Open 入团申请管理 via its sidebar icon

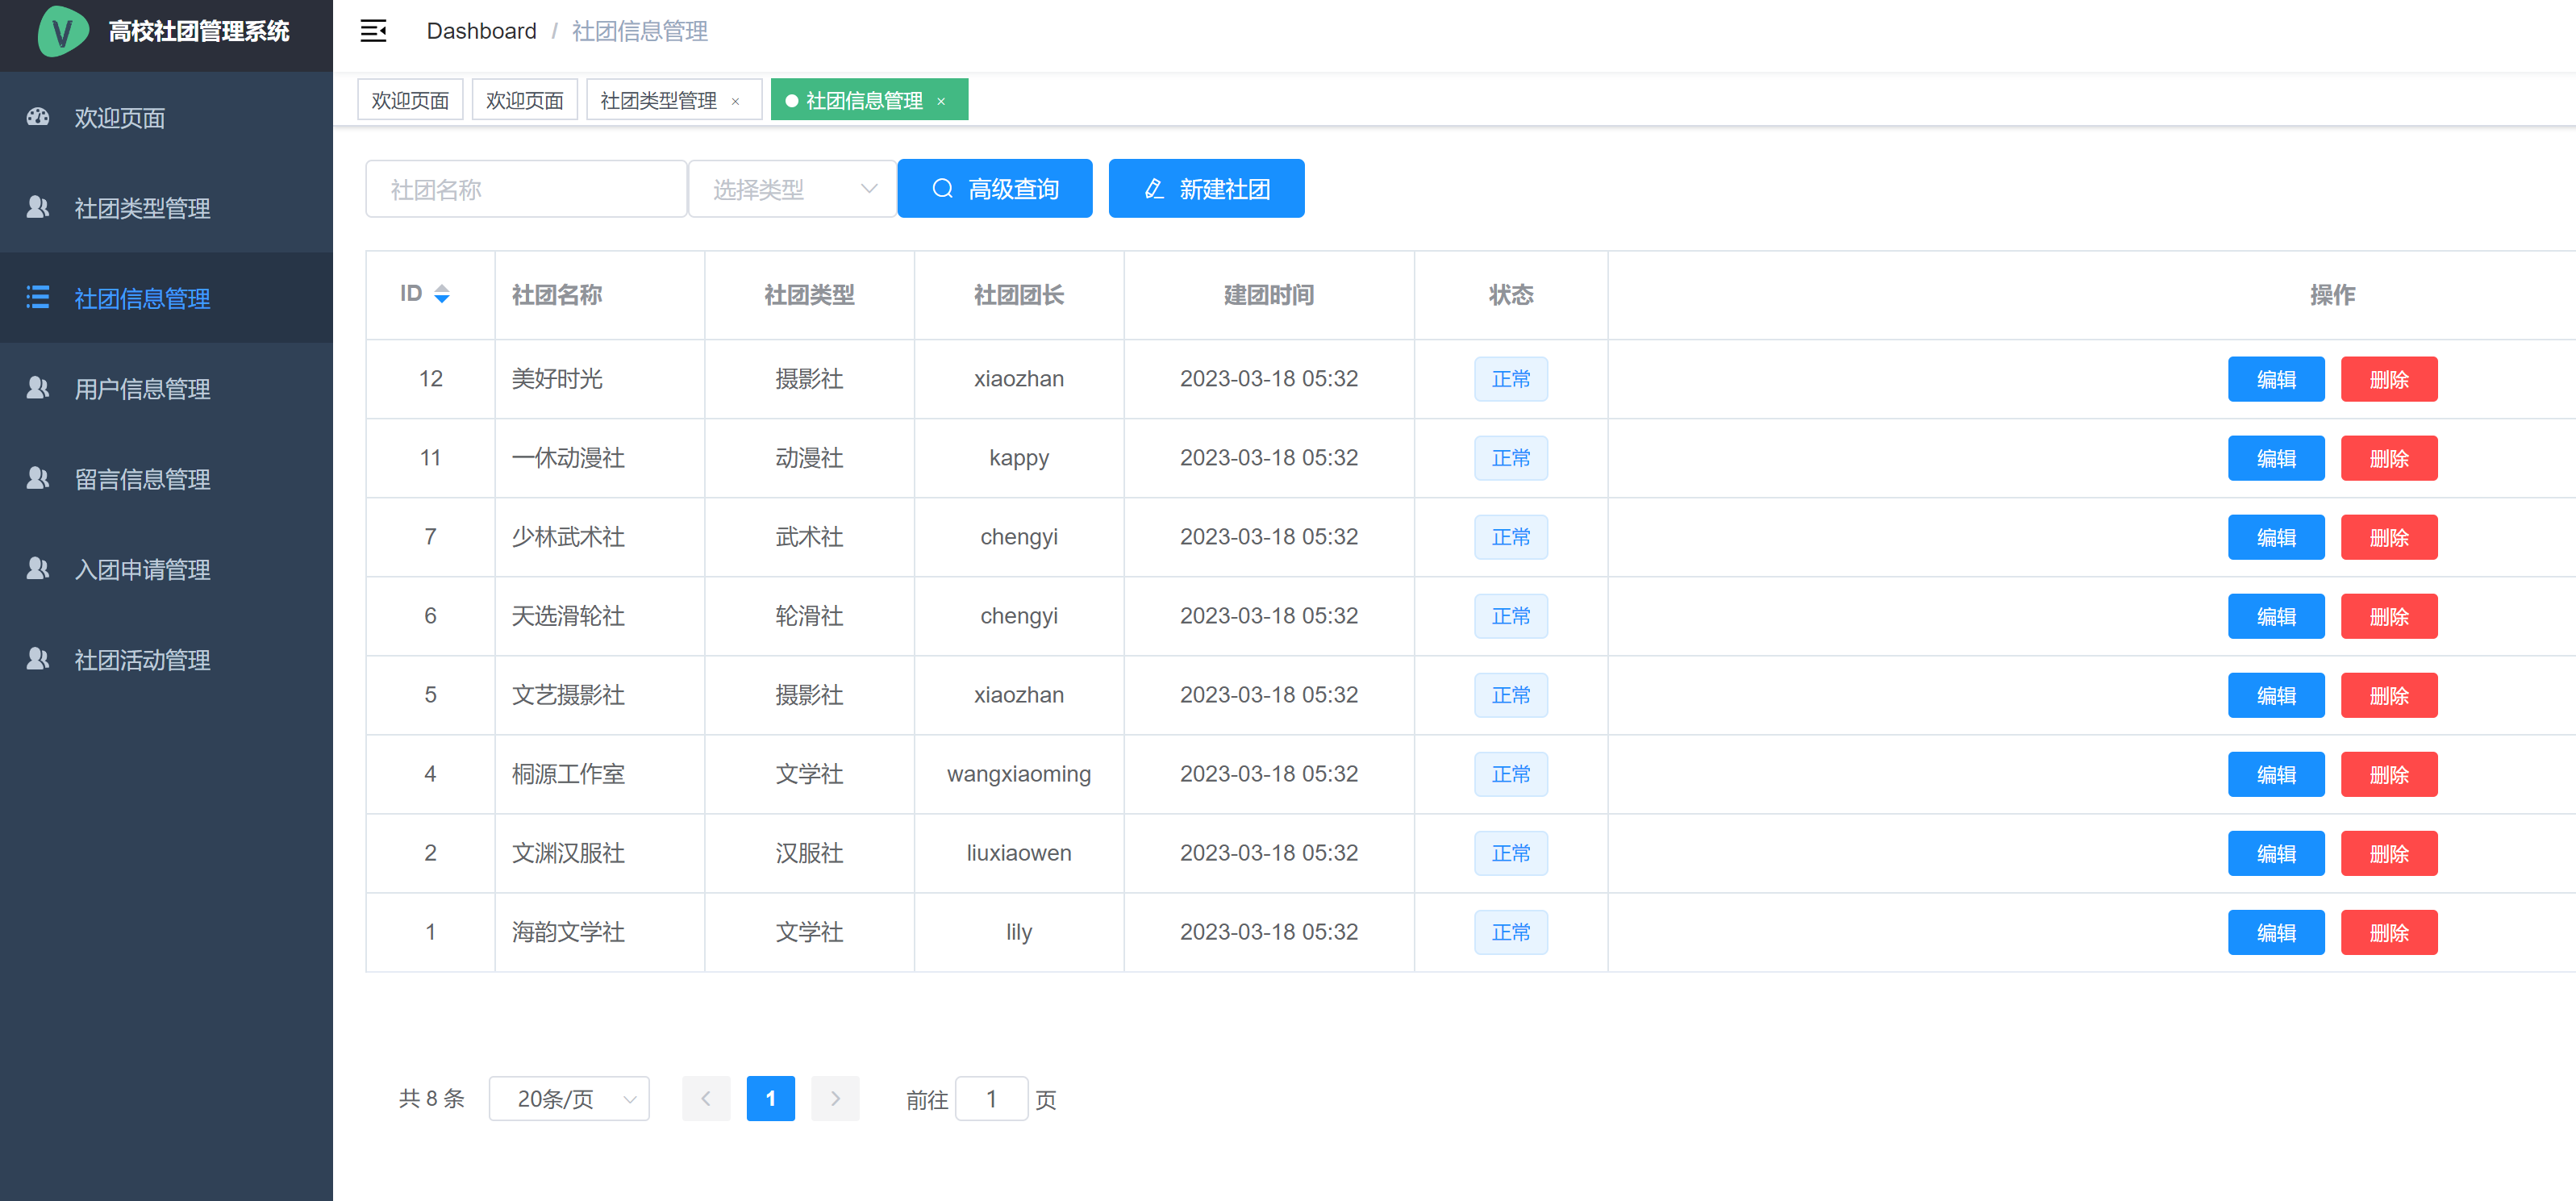click(x=37, y=568)
